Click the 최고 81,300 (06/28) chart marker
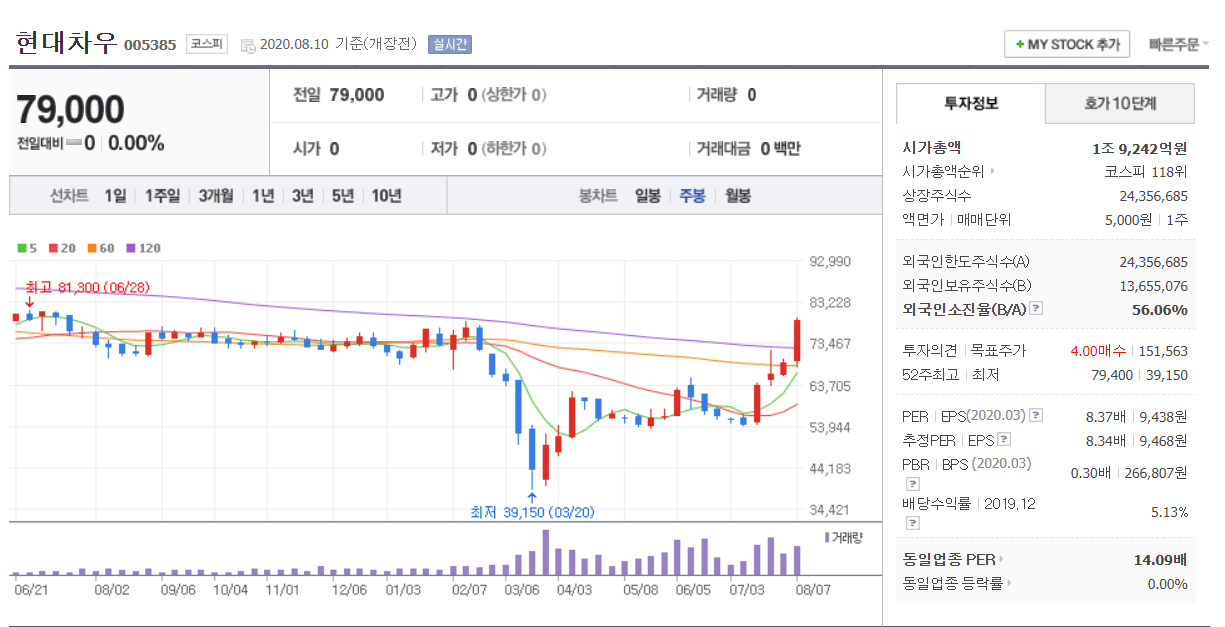 click(x=87, y=287)
